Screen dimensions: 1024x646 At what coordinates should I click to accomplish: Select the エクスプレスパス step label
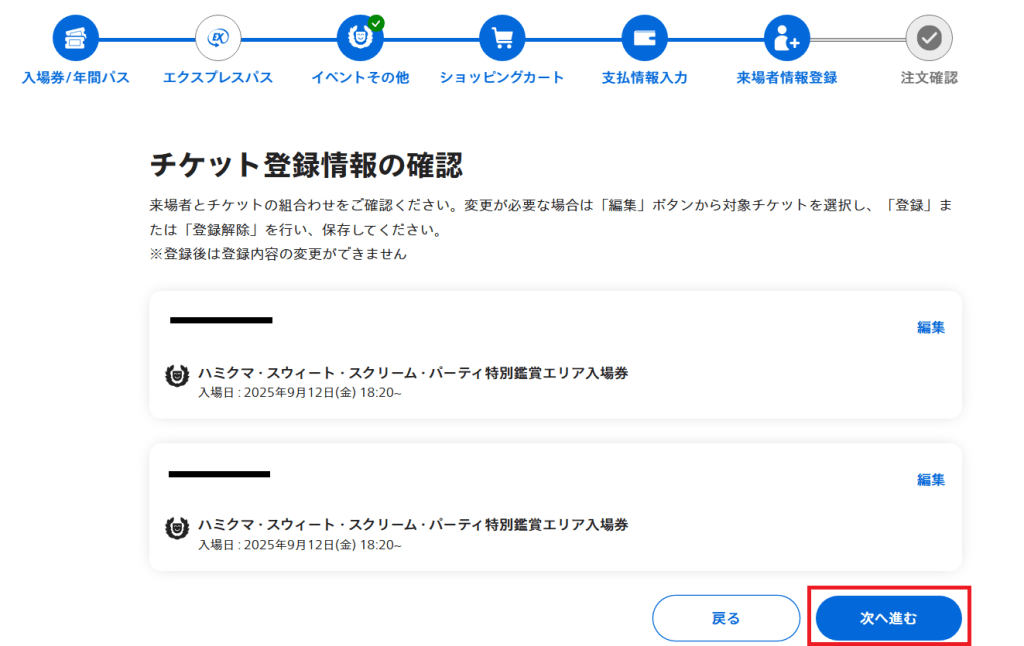(218, 78)
